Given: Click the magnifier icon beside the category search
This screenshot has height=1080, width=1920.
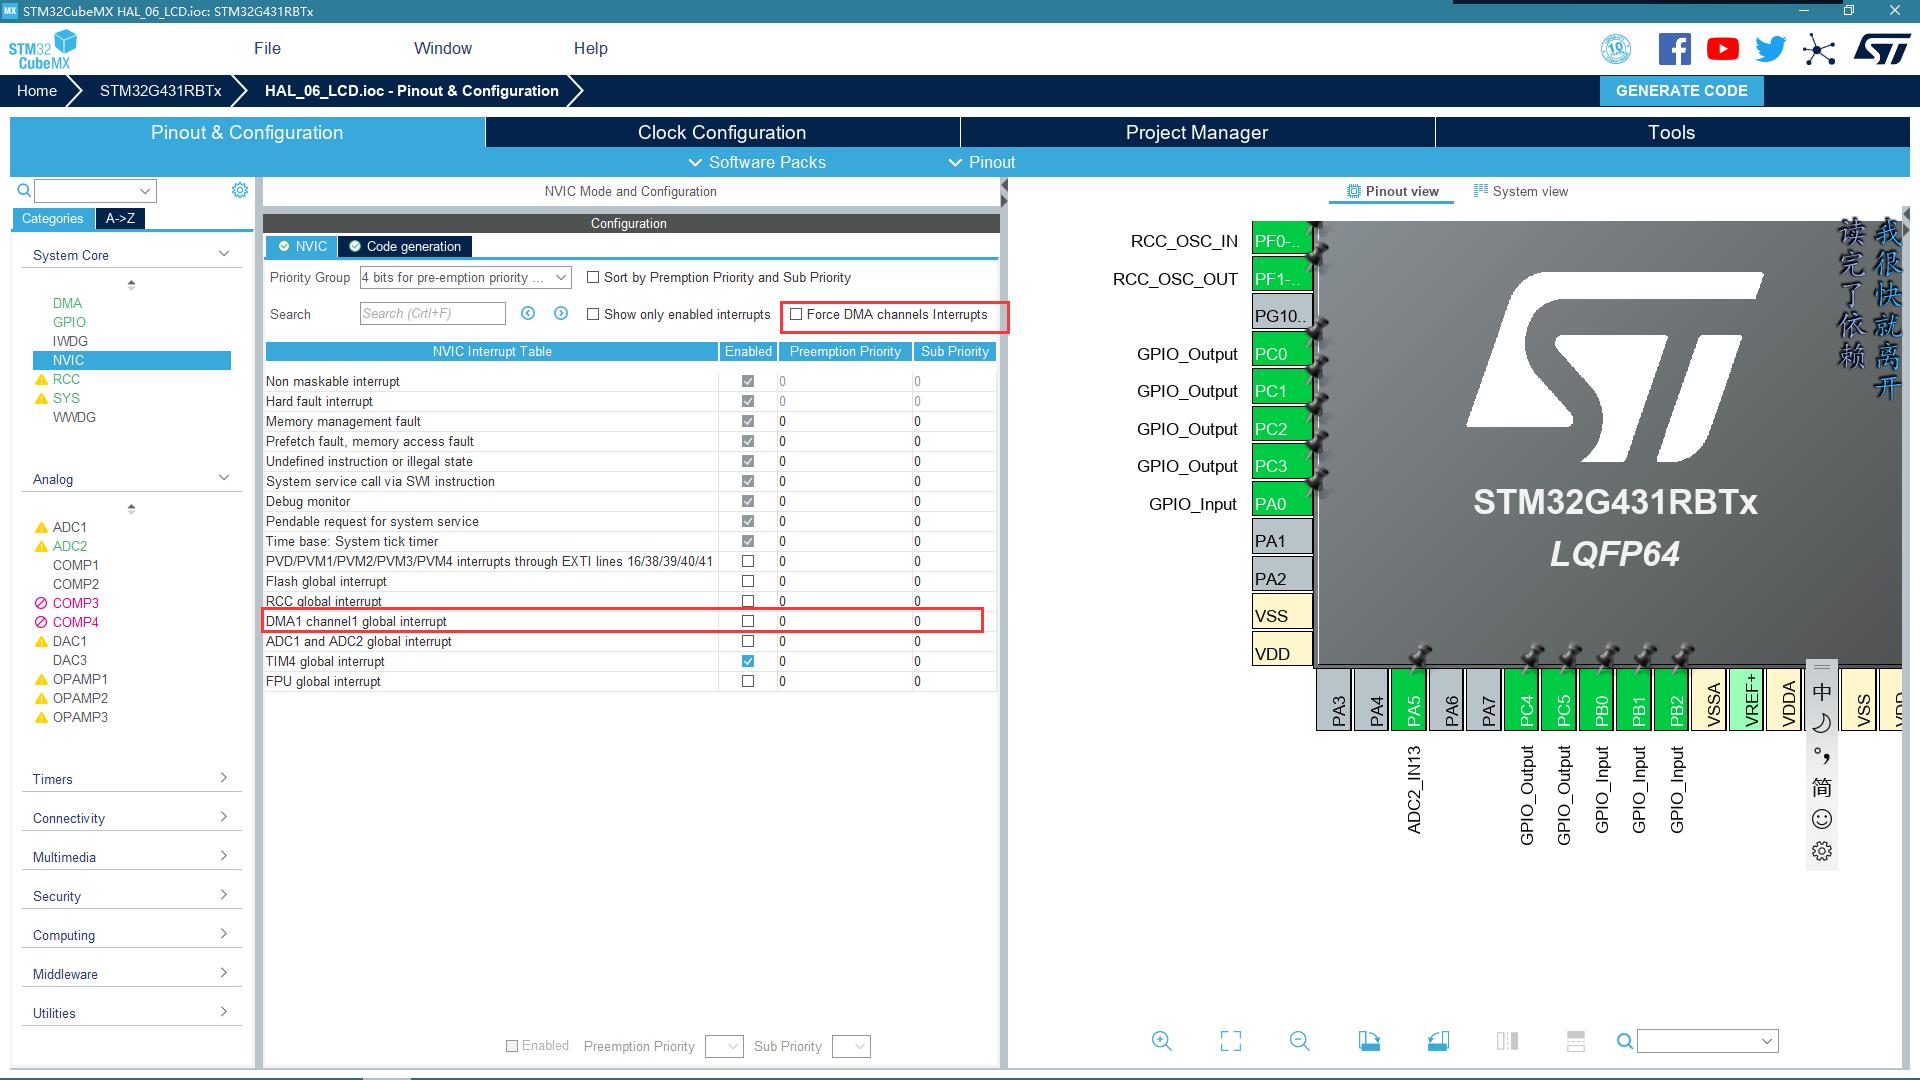Looking at the screenshot, I should pos(24,190).
